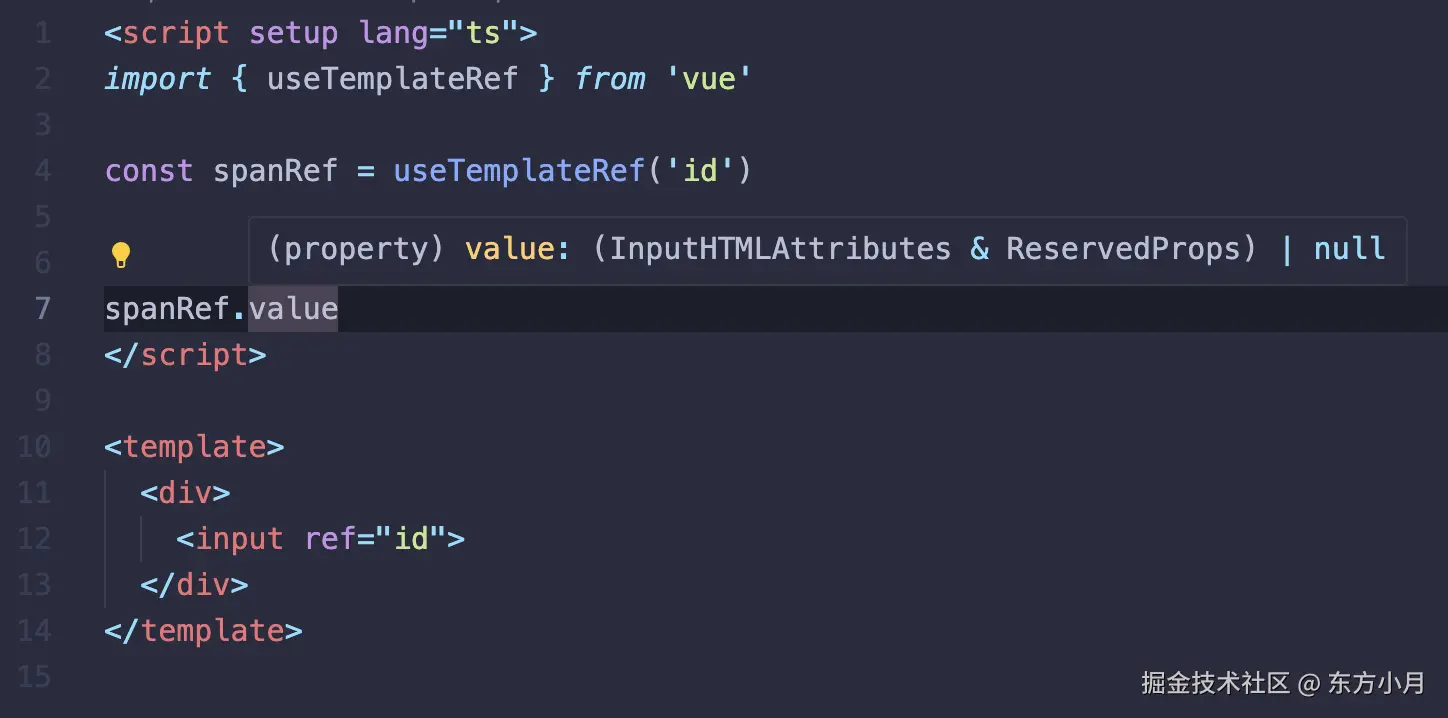Click the highlighted value property
Image resolution: width=1448 pixels, height=718 pixels.
click(x=293, y=308)
